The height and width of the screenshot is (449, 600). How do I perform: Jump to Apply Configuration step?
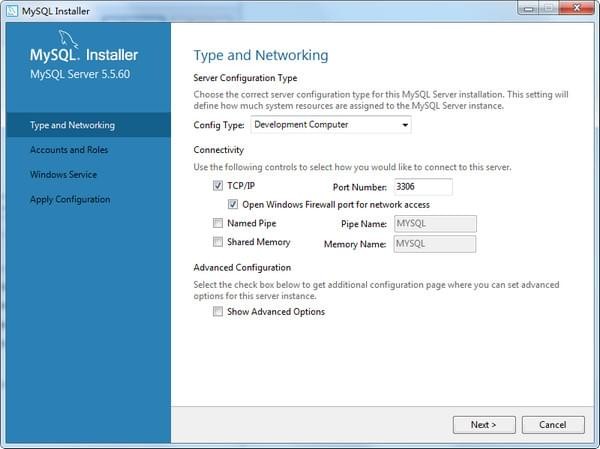pos(70,199)
